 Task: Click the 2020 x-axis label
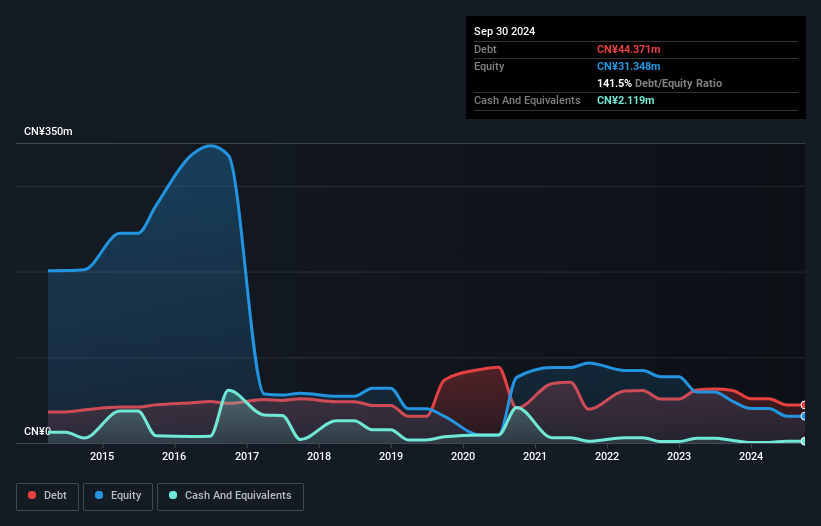(463, 456)
